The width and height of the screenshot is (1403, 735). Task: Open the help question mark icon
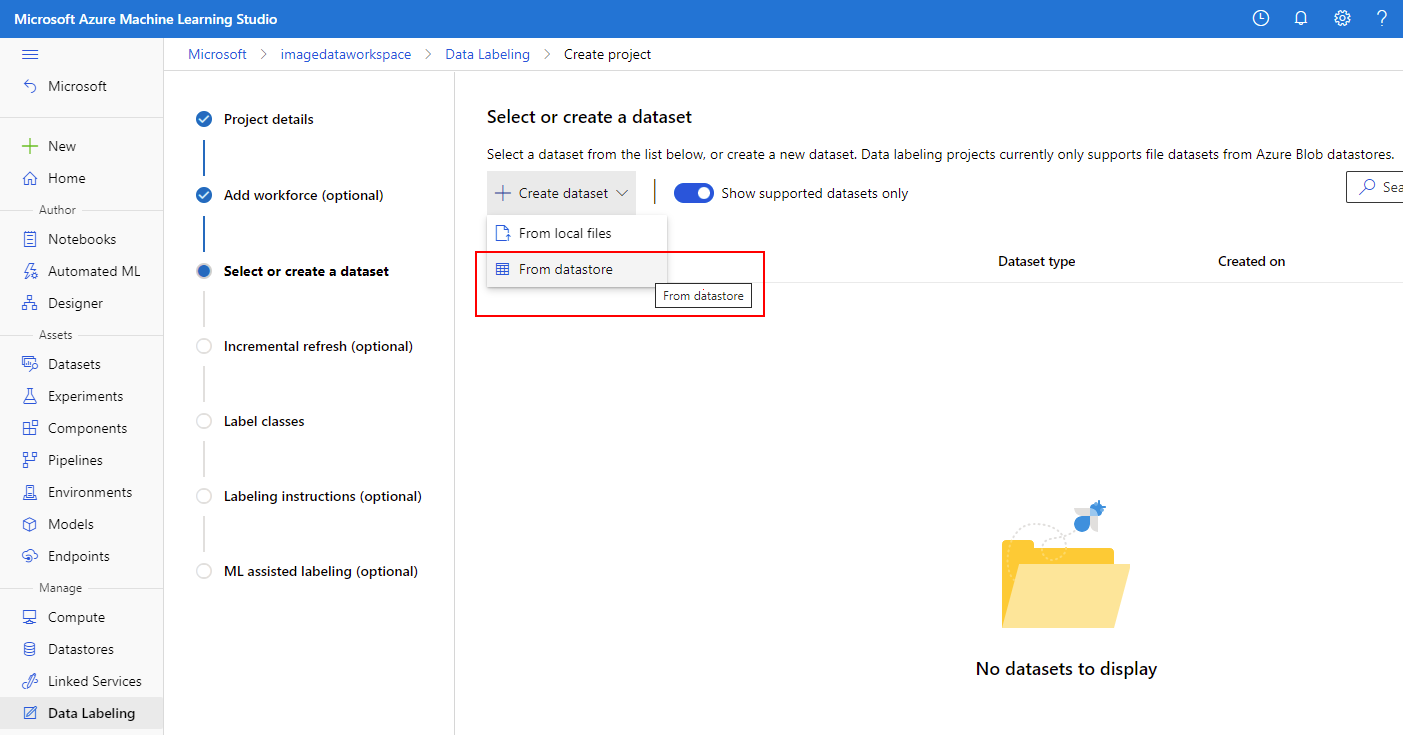pyautogui.click(x=1382, y=18)
